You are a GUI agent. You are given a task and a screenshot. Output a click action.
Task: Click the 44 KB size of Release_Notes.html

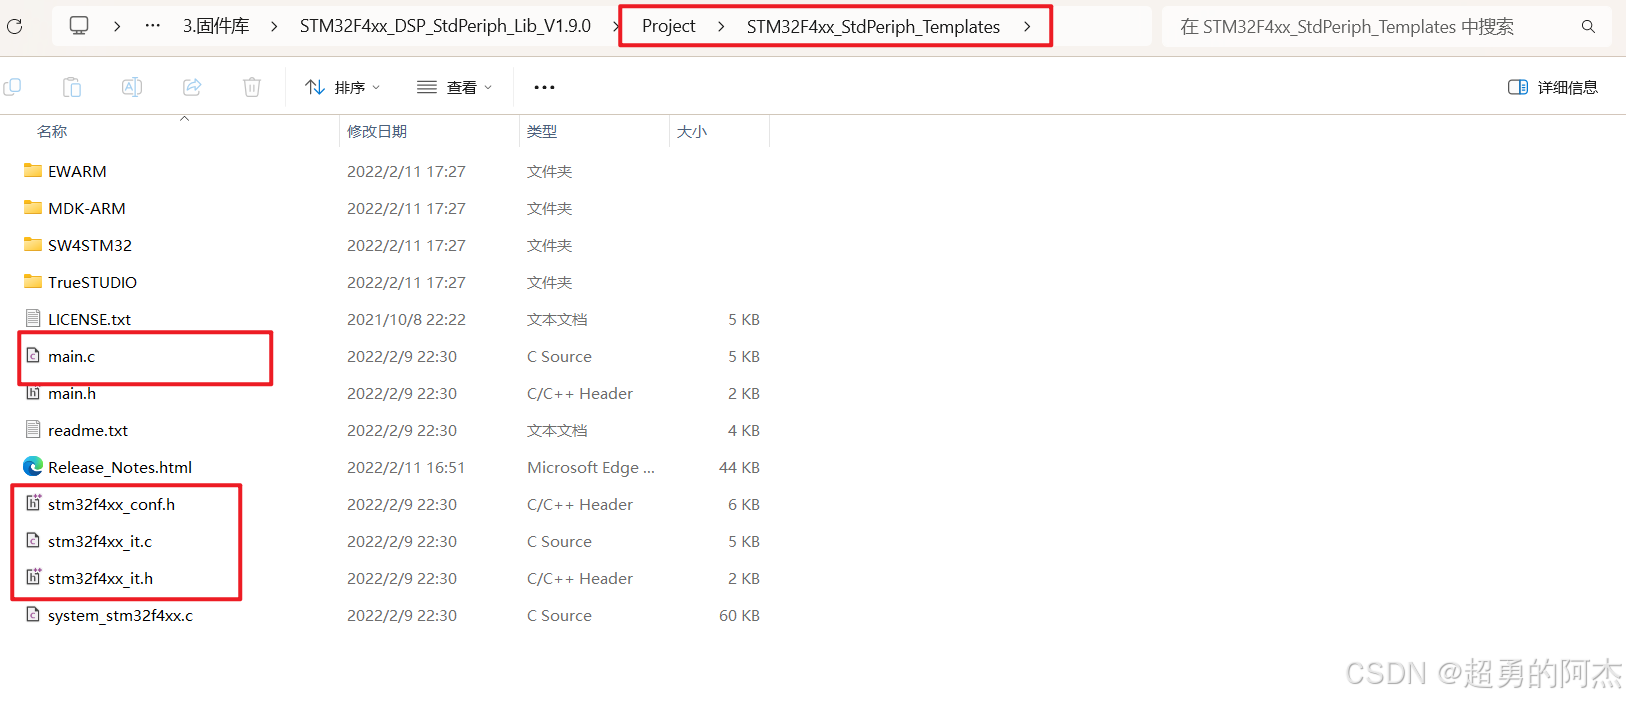coord(739,468)
